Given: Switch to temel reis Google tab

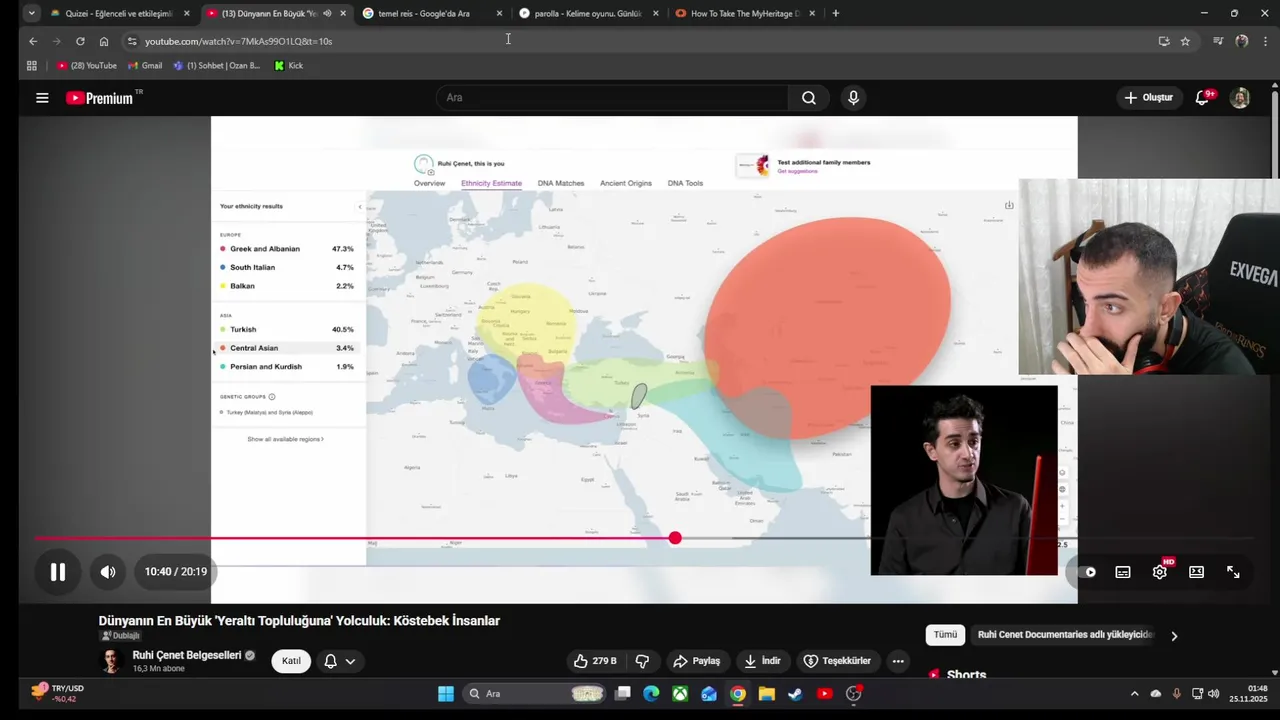Looking at the screenshot, I should [424, 13].
